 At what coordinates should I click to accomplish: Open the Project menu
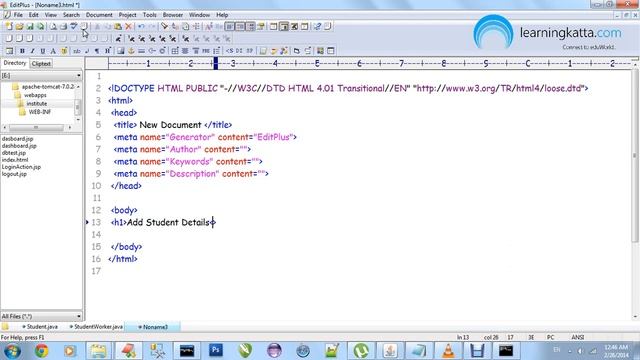coord(127,15)
